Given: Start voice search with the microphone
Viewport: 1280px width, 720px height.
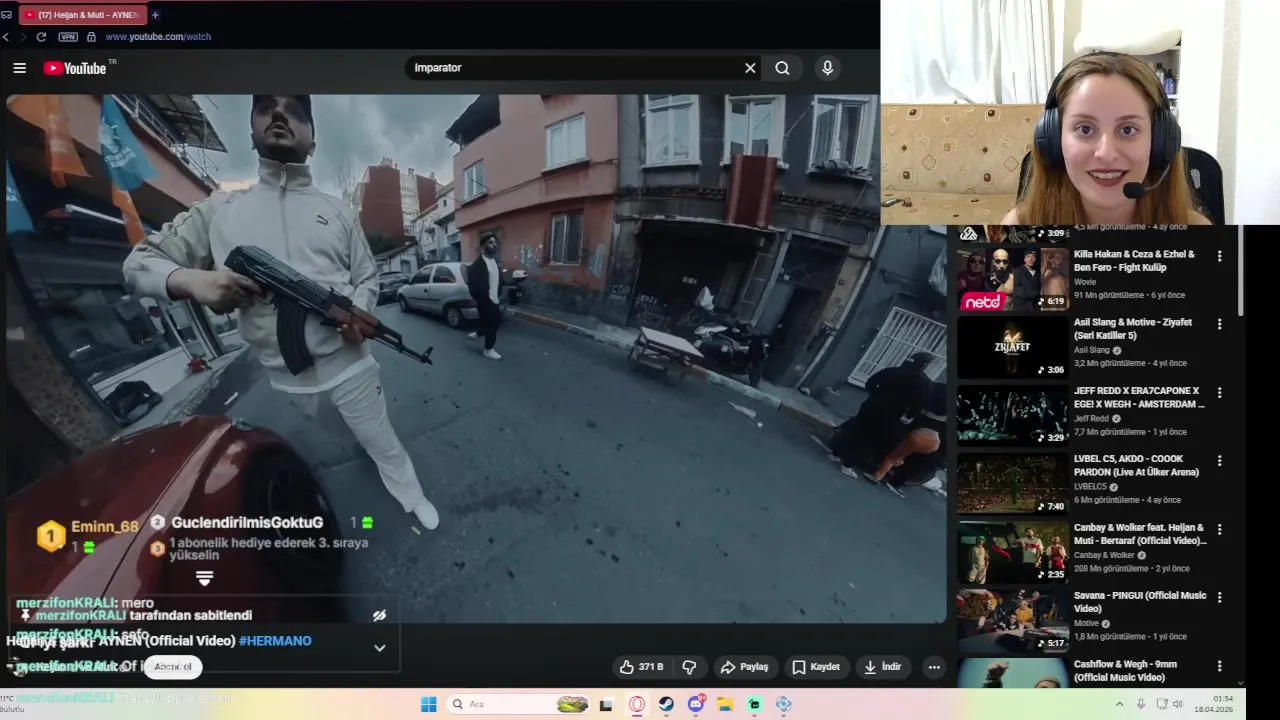Looking at the screenshot, I should (x=827, y=68).
